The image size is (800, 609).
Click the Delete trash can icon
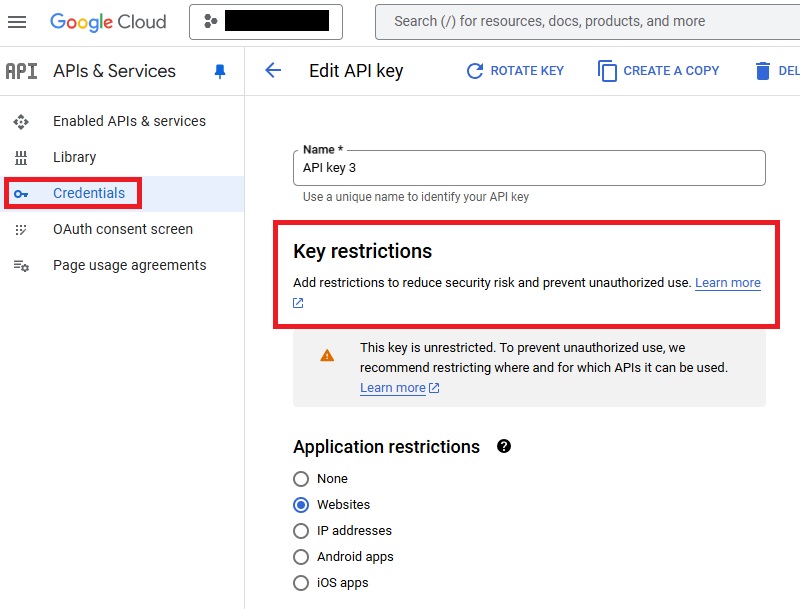coord(763,71)
